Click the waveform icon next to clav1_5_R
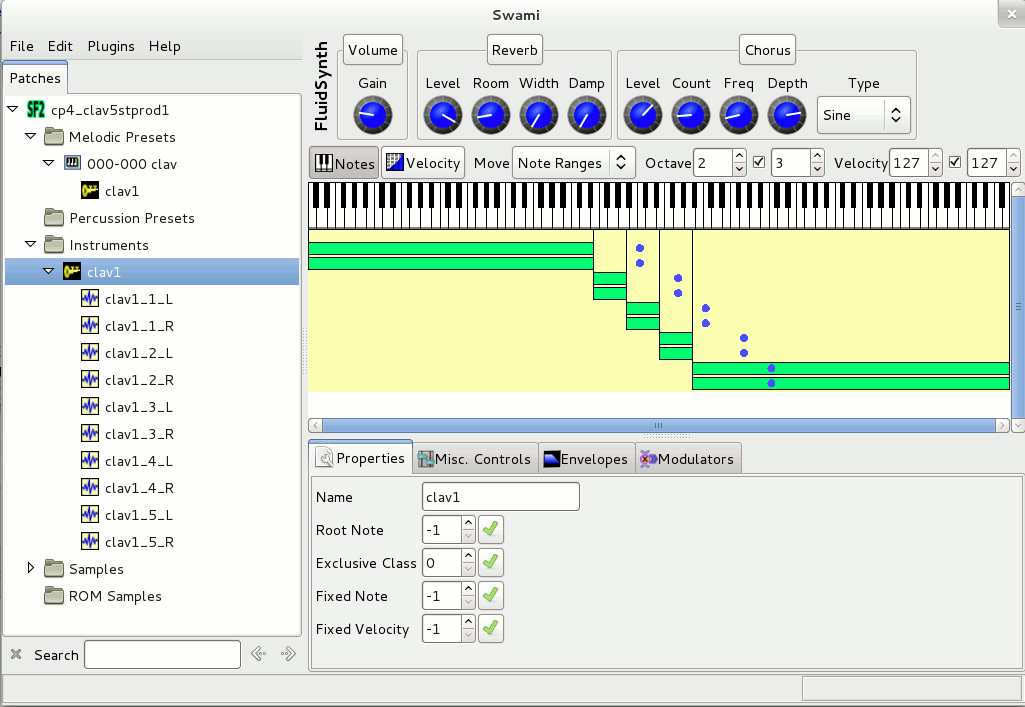 click(x=91, y=541)
